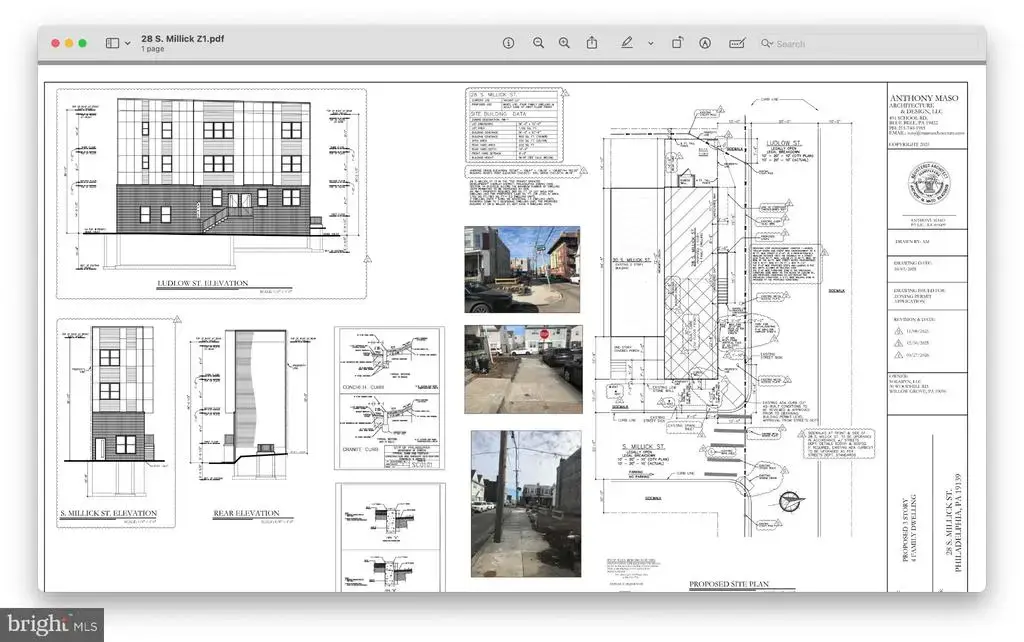Image resolution: width=1024 pixels, height=642 pixels.
Task: Select the Highlight pen tool
Action: pyautogui.click(x=626, y=43)
